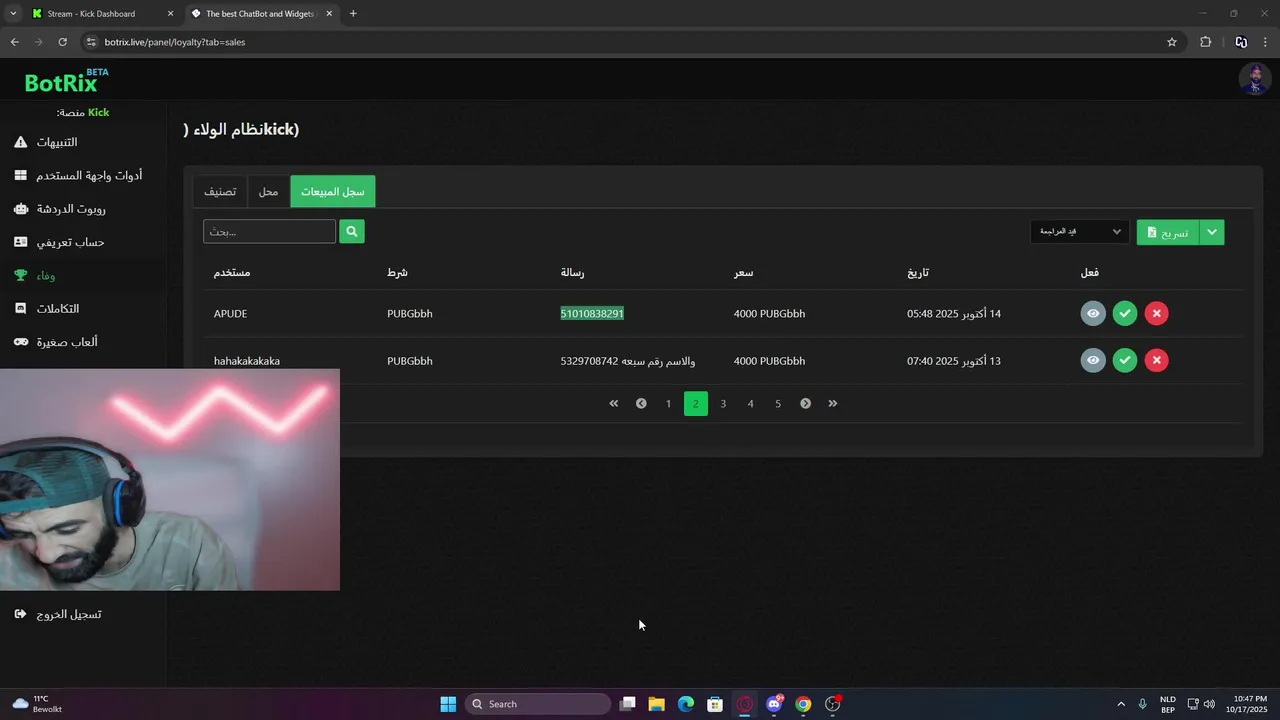Go to previous page arrow
The height and width of the screenshot is (720, 1280).
pyautogui.click(x=641, y=403)
